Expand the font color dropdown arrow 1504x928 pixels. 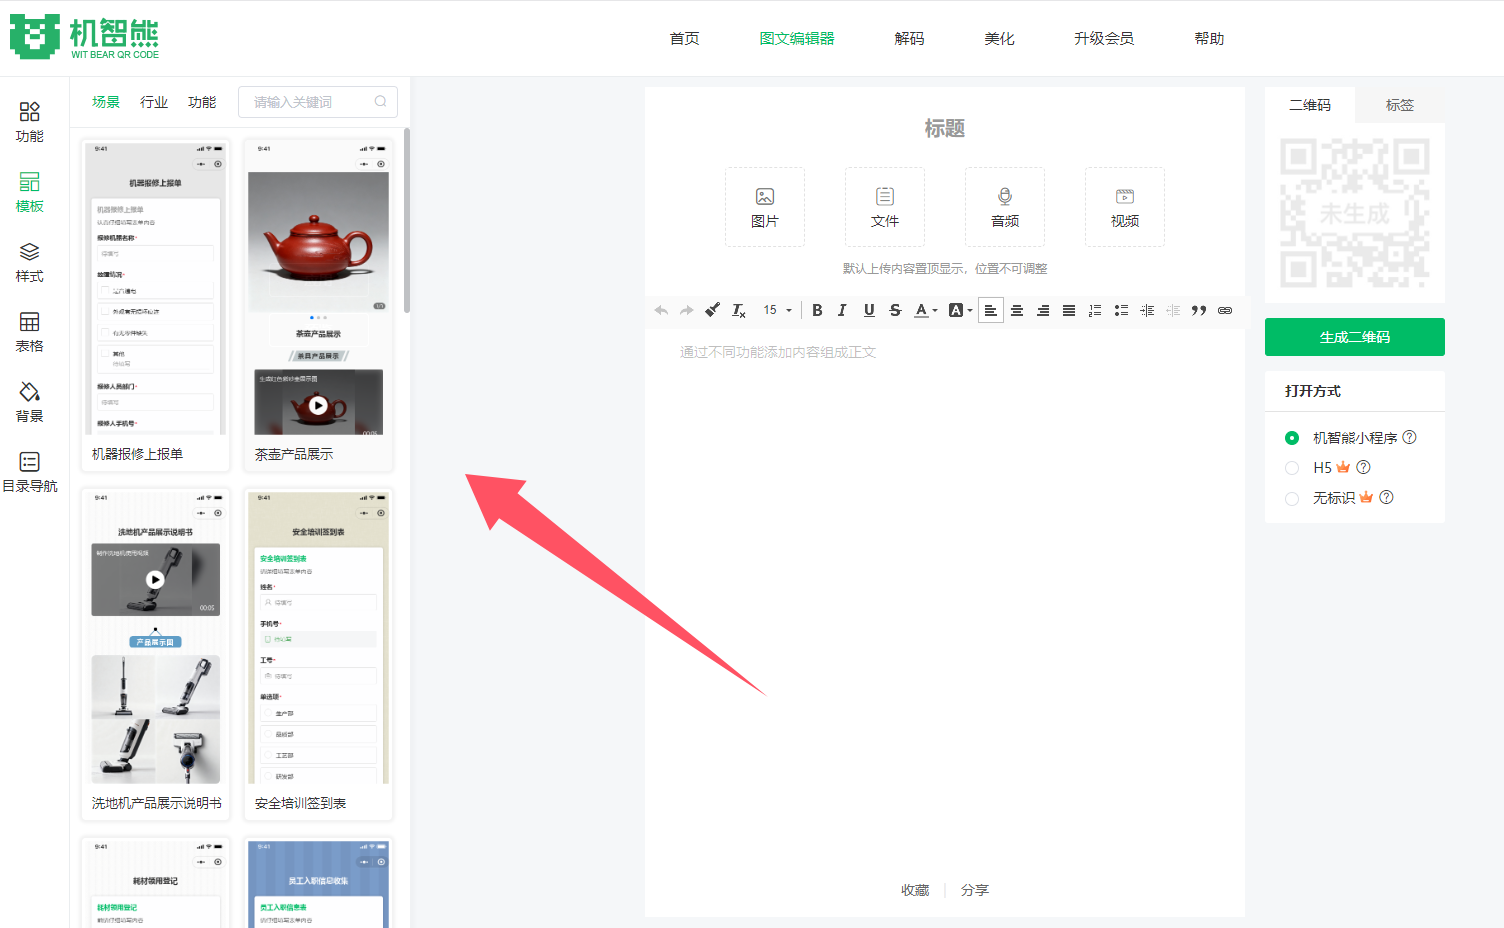pyautogui.click(x=935, y=311)
